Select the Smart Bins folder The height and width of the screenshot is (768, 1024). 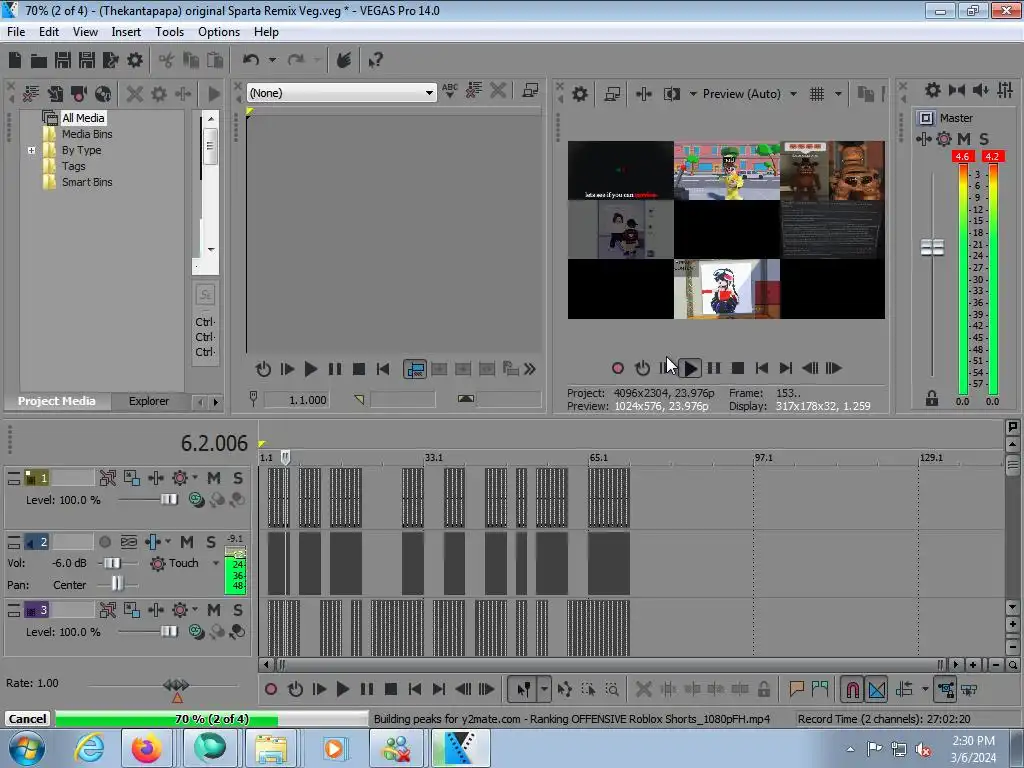click(x=87, y=182)
